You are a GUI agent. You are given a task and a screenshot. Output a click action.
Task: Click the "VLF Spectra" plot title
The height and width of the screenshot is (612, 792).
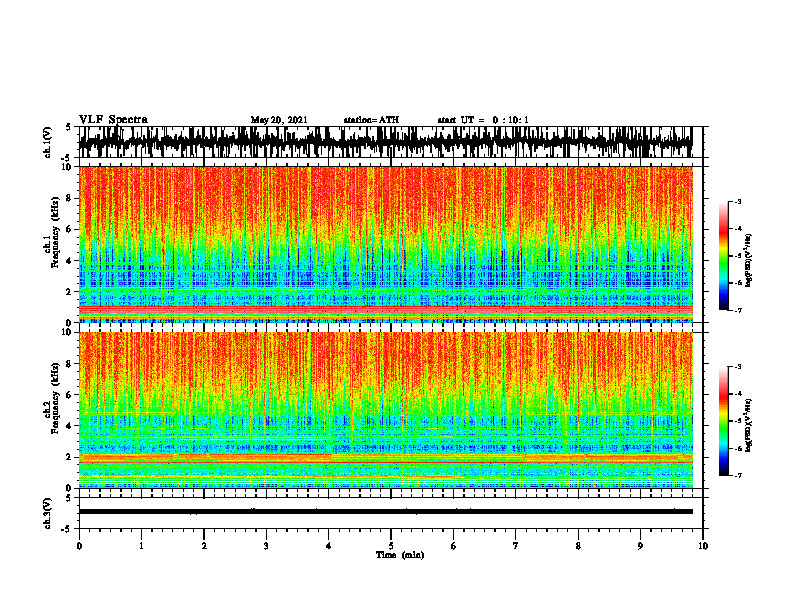tap(113, 120)
